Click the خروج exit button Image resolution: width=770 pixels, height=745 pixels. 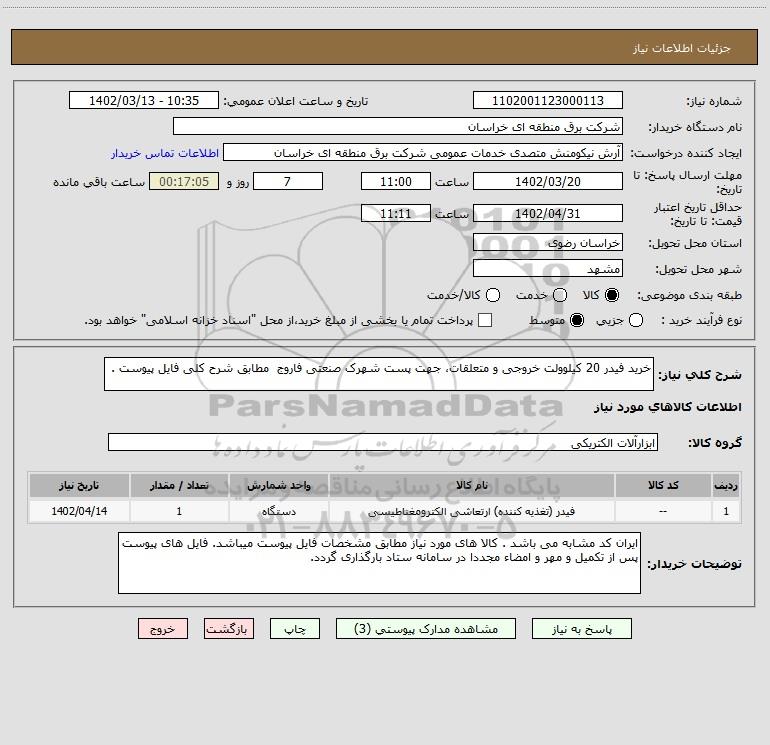pyautogui.click(x=163, y=629)
